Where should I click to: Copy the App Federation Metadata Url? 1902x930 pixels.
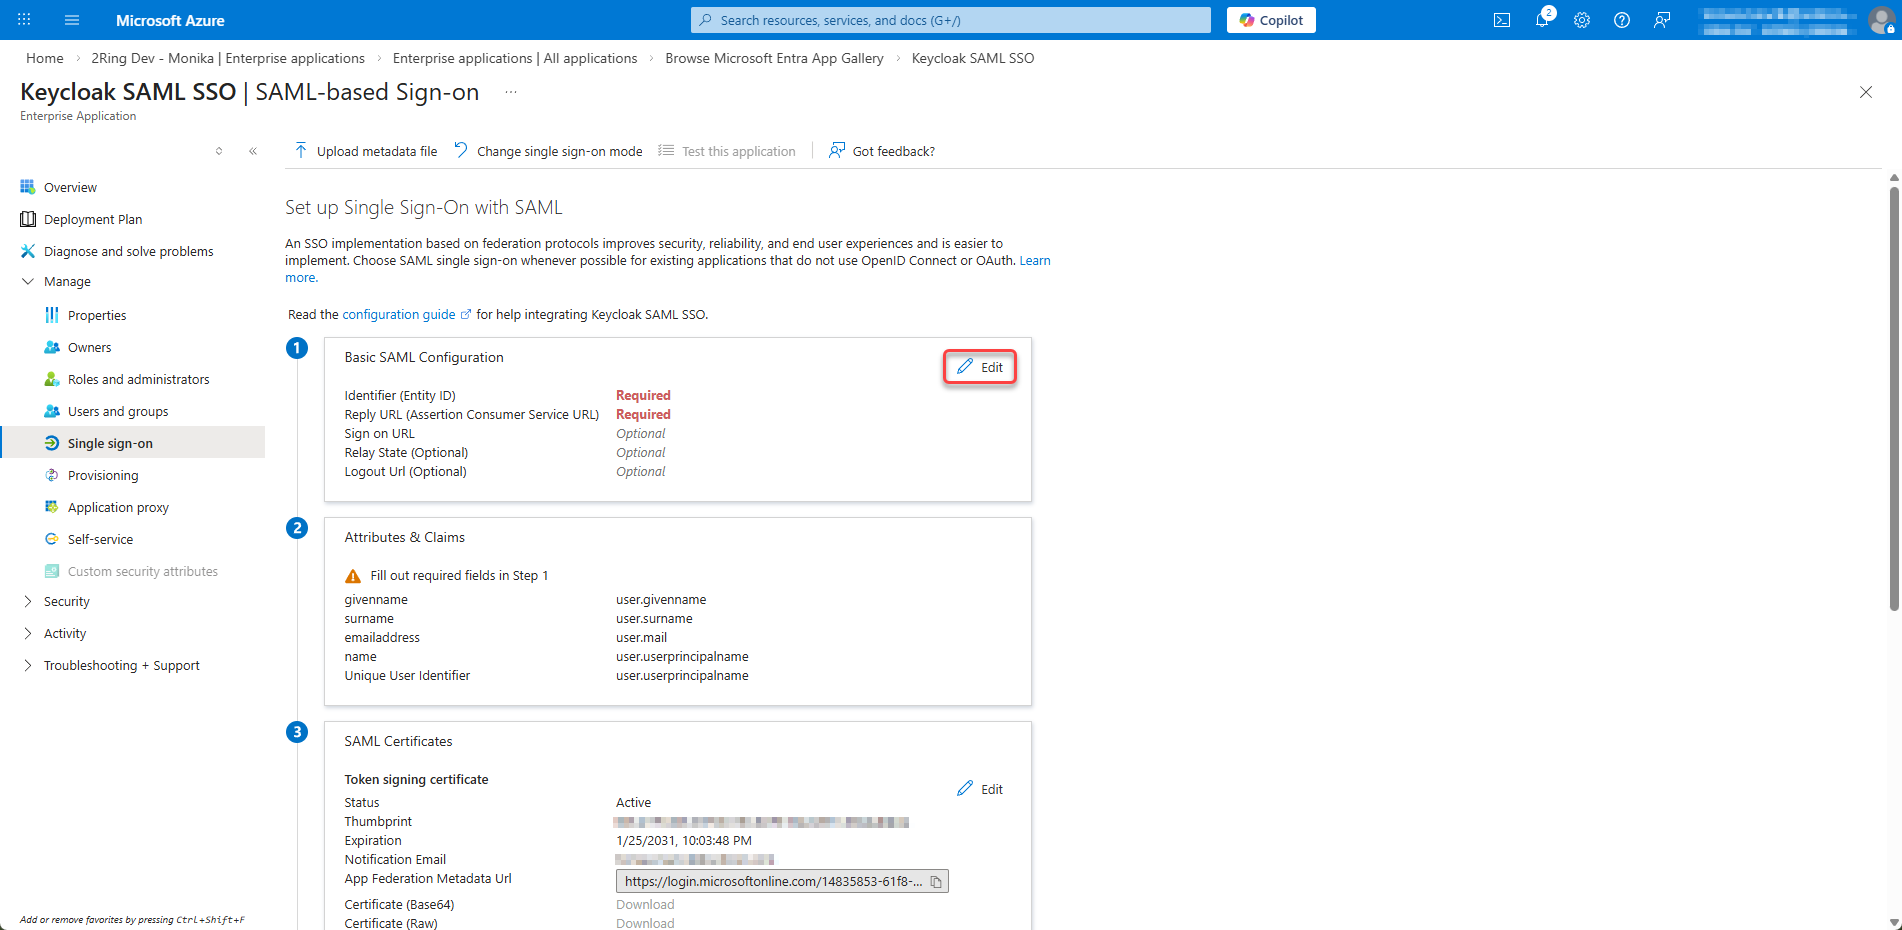(x=936, y=881)
